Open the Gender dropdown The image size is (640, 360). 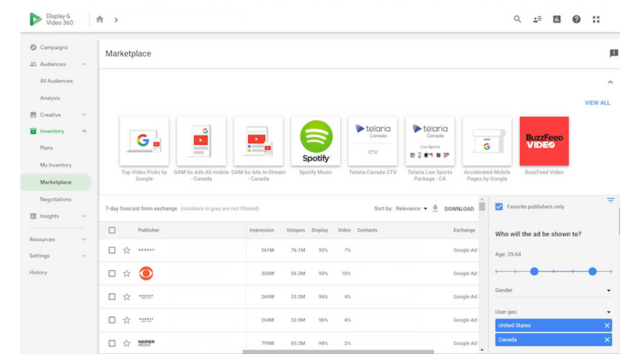553,290
